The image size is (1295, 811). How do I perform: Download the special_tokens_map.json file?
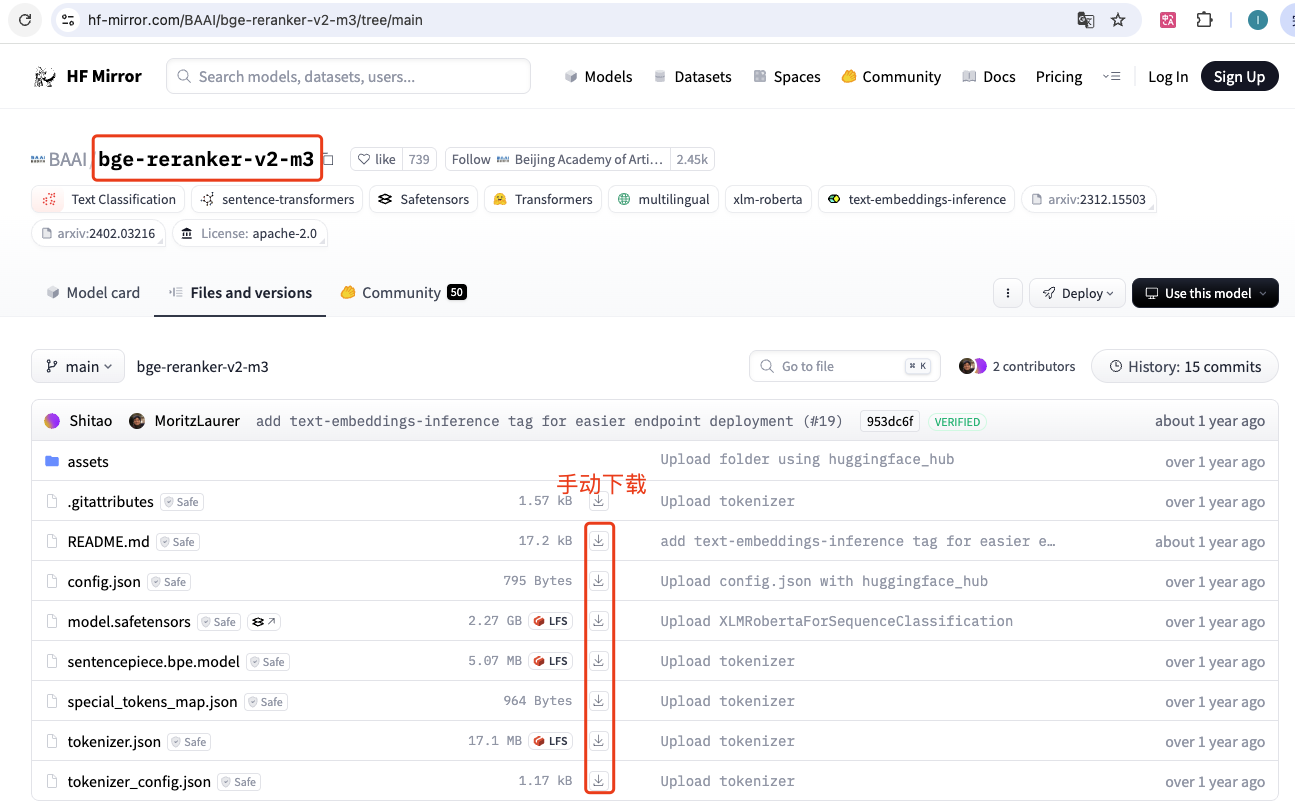(598, 701)
